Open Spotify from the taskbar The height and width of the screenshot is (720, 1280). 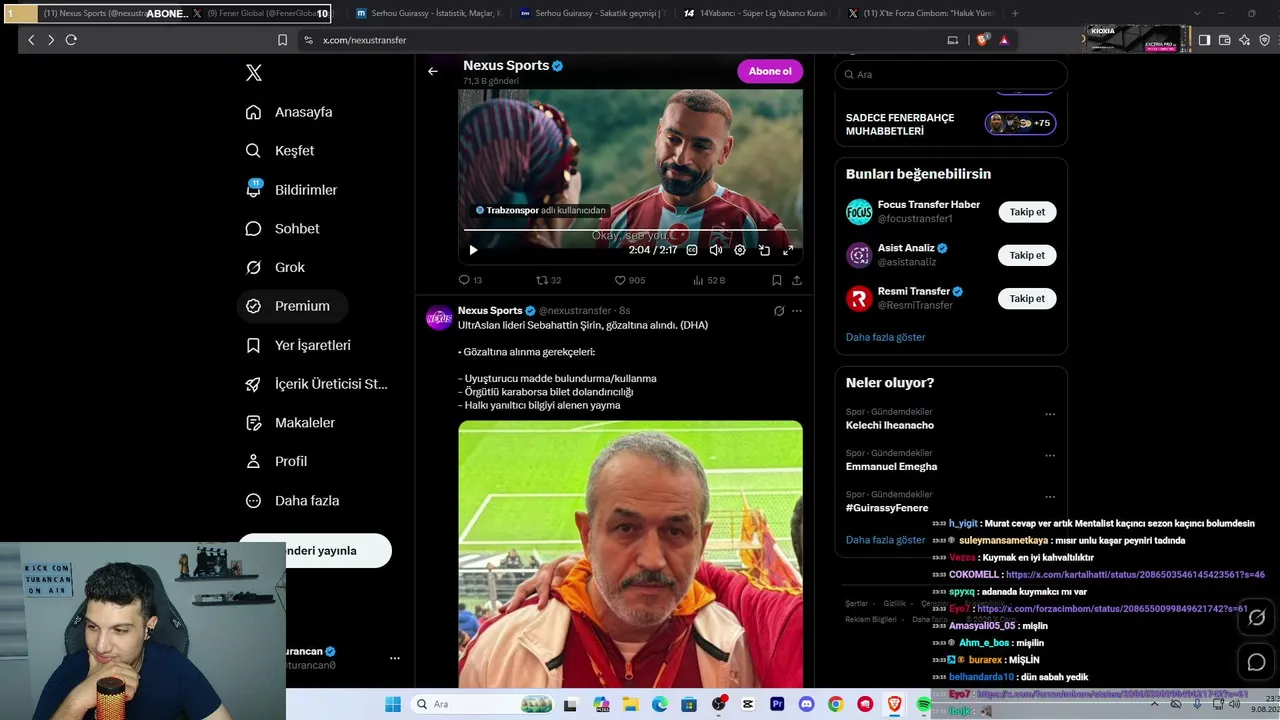coord(924,704)
